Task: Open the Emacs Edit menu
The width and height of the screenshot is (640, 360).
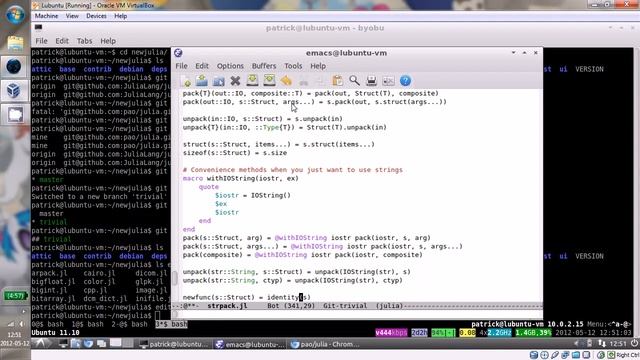Action: (202, 66)
